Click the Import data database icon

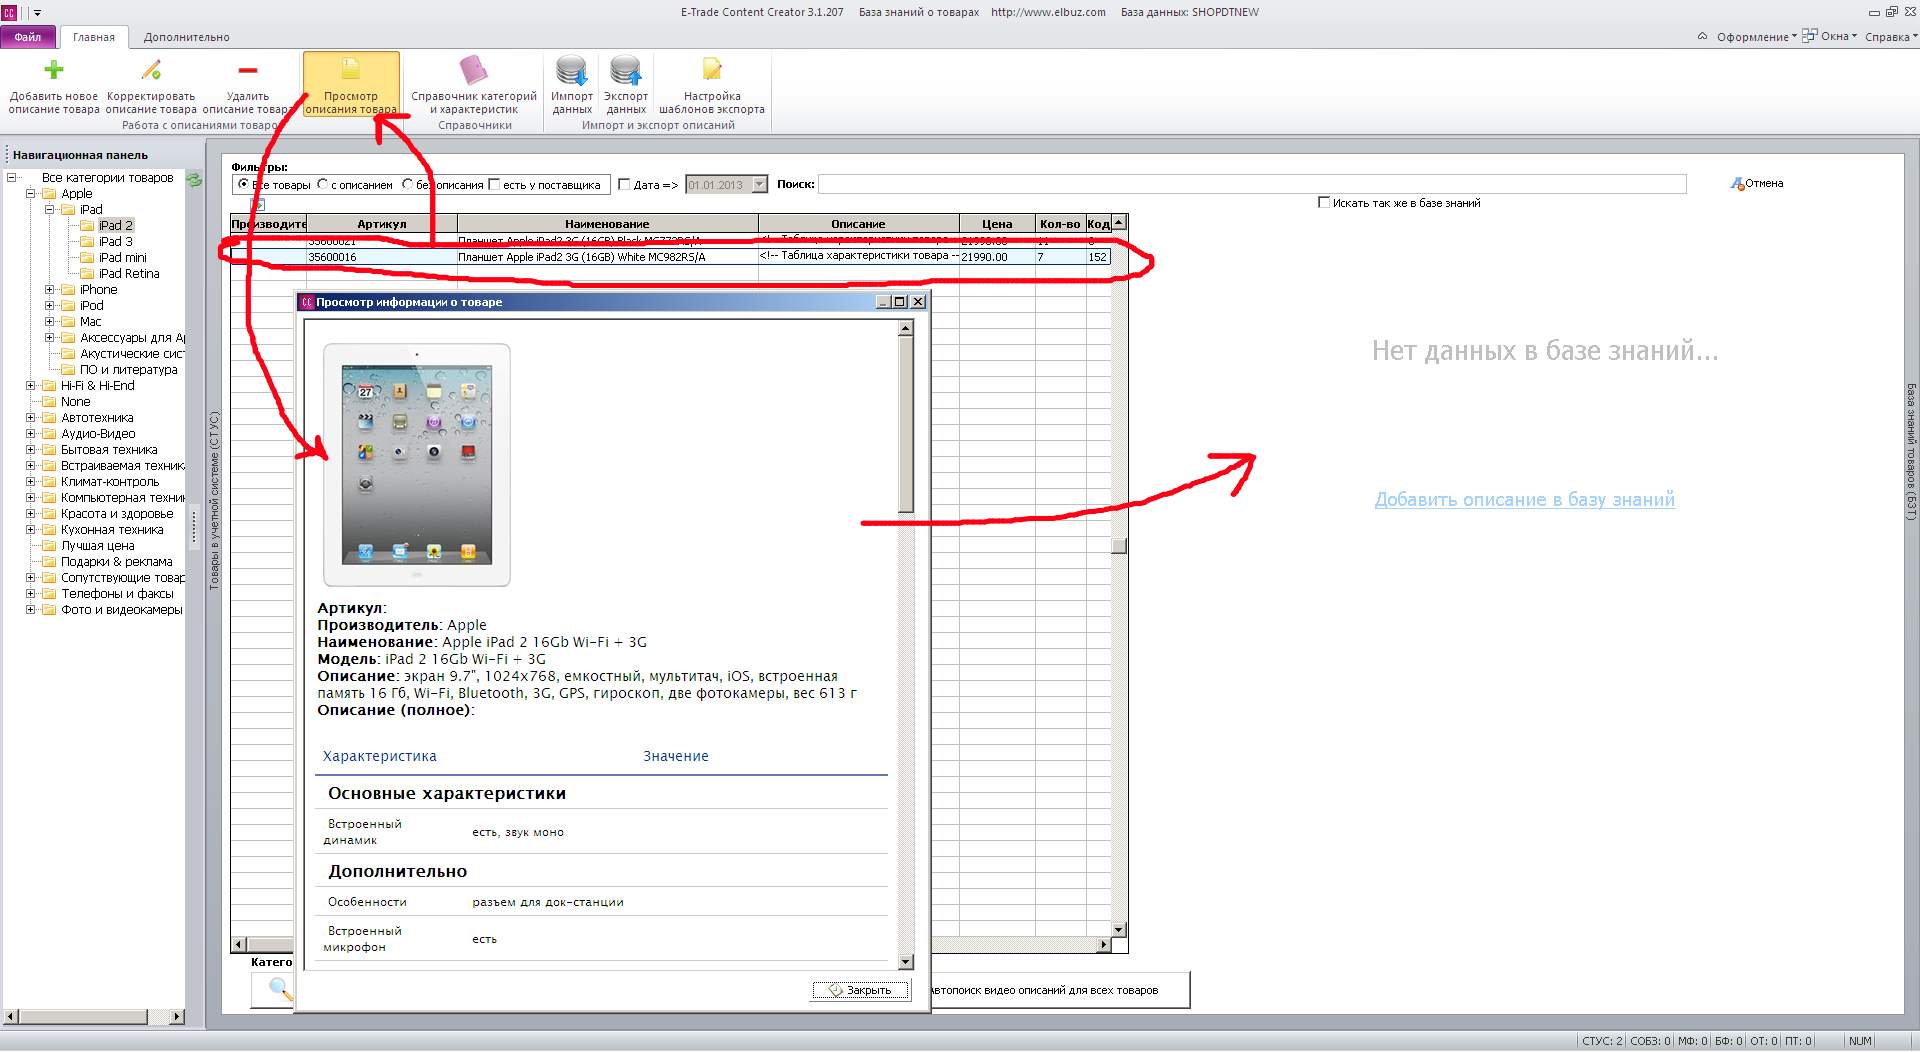click(x=572, y=70)
